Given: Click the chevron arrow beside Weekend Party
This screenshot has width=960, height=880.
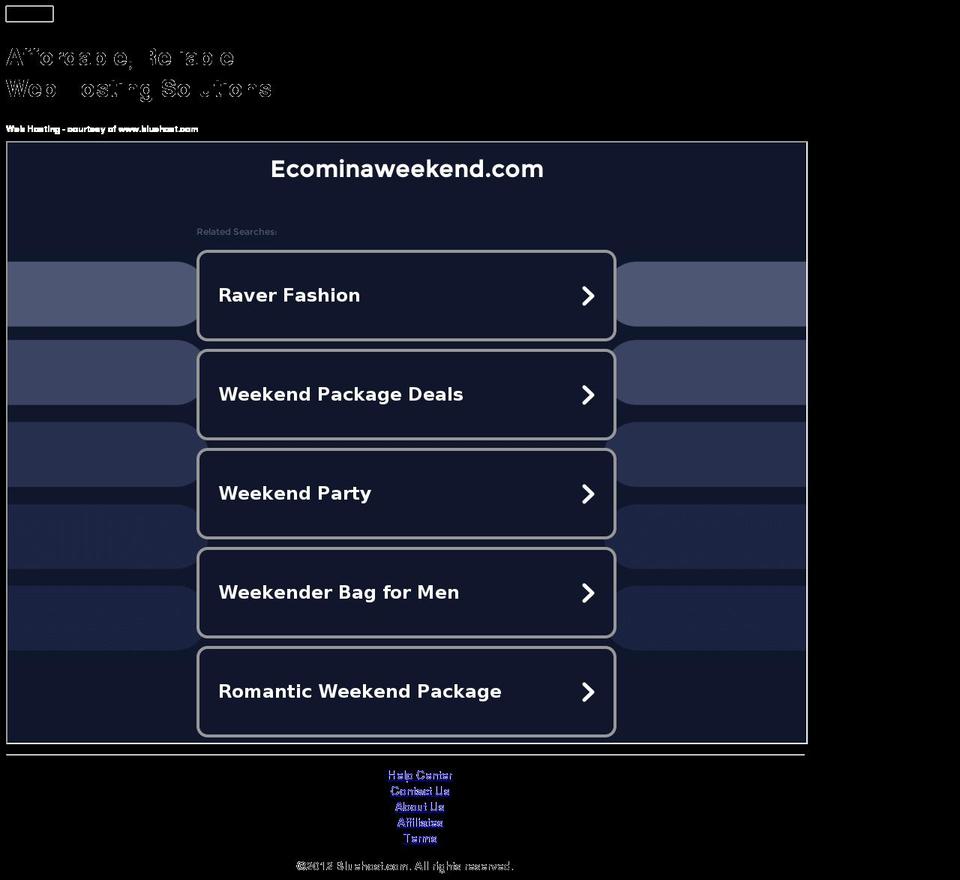Looking at the screenshot, I should point(588,494).
